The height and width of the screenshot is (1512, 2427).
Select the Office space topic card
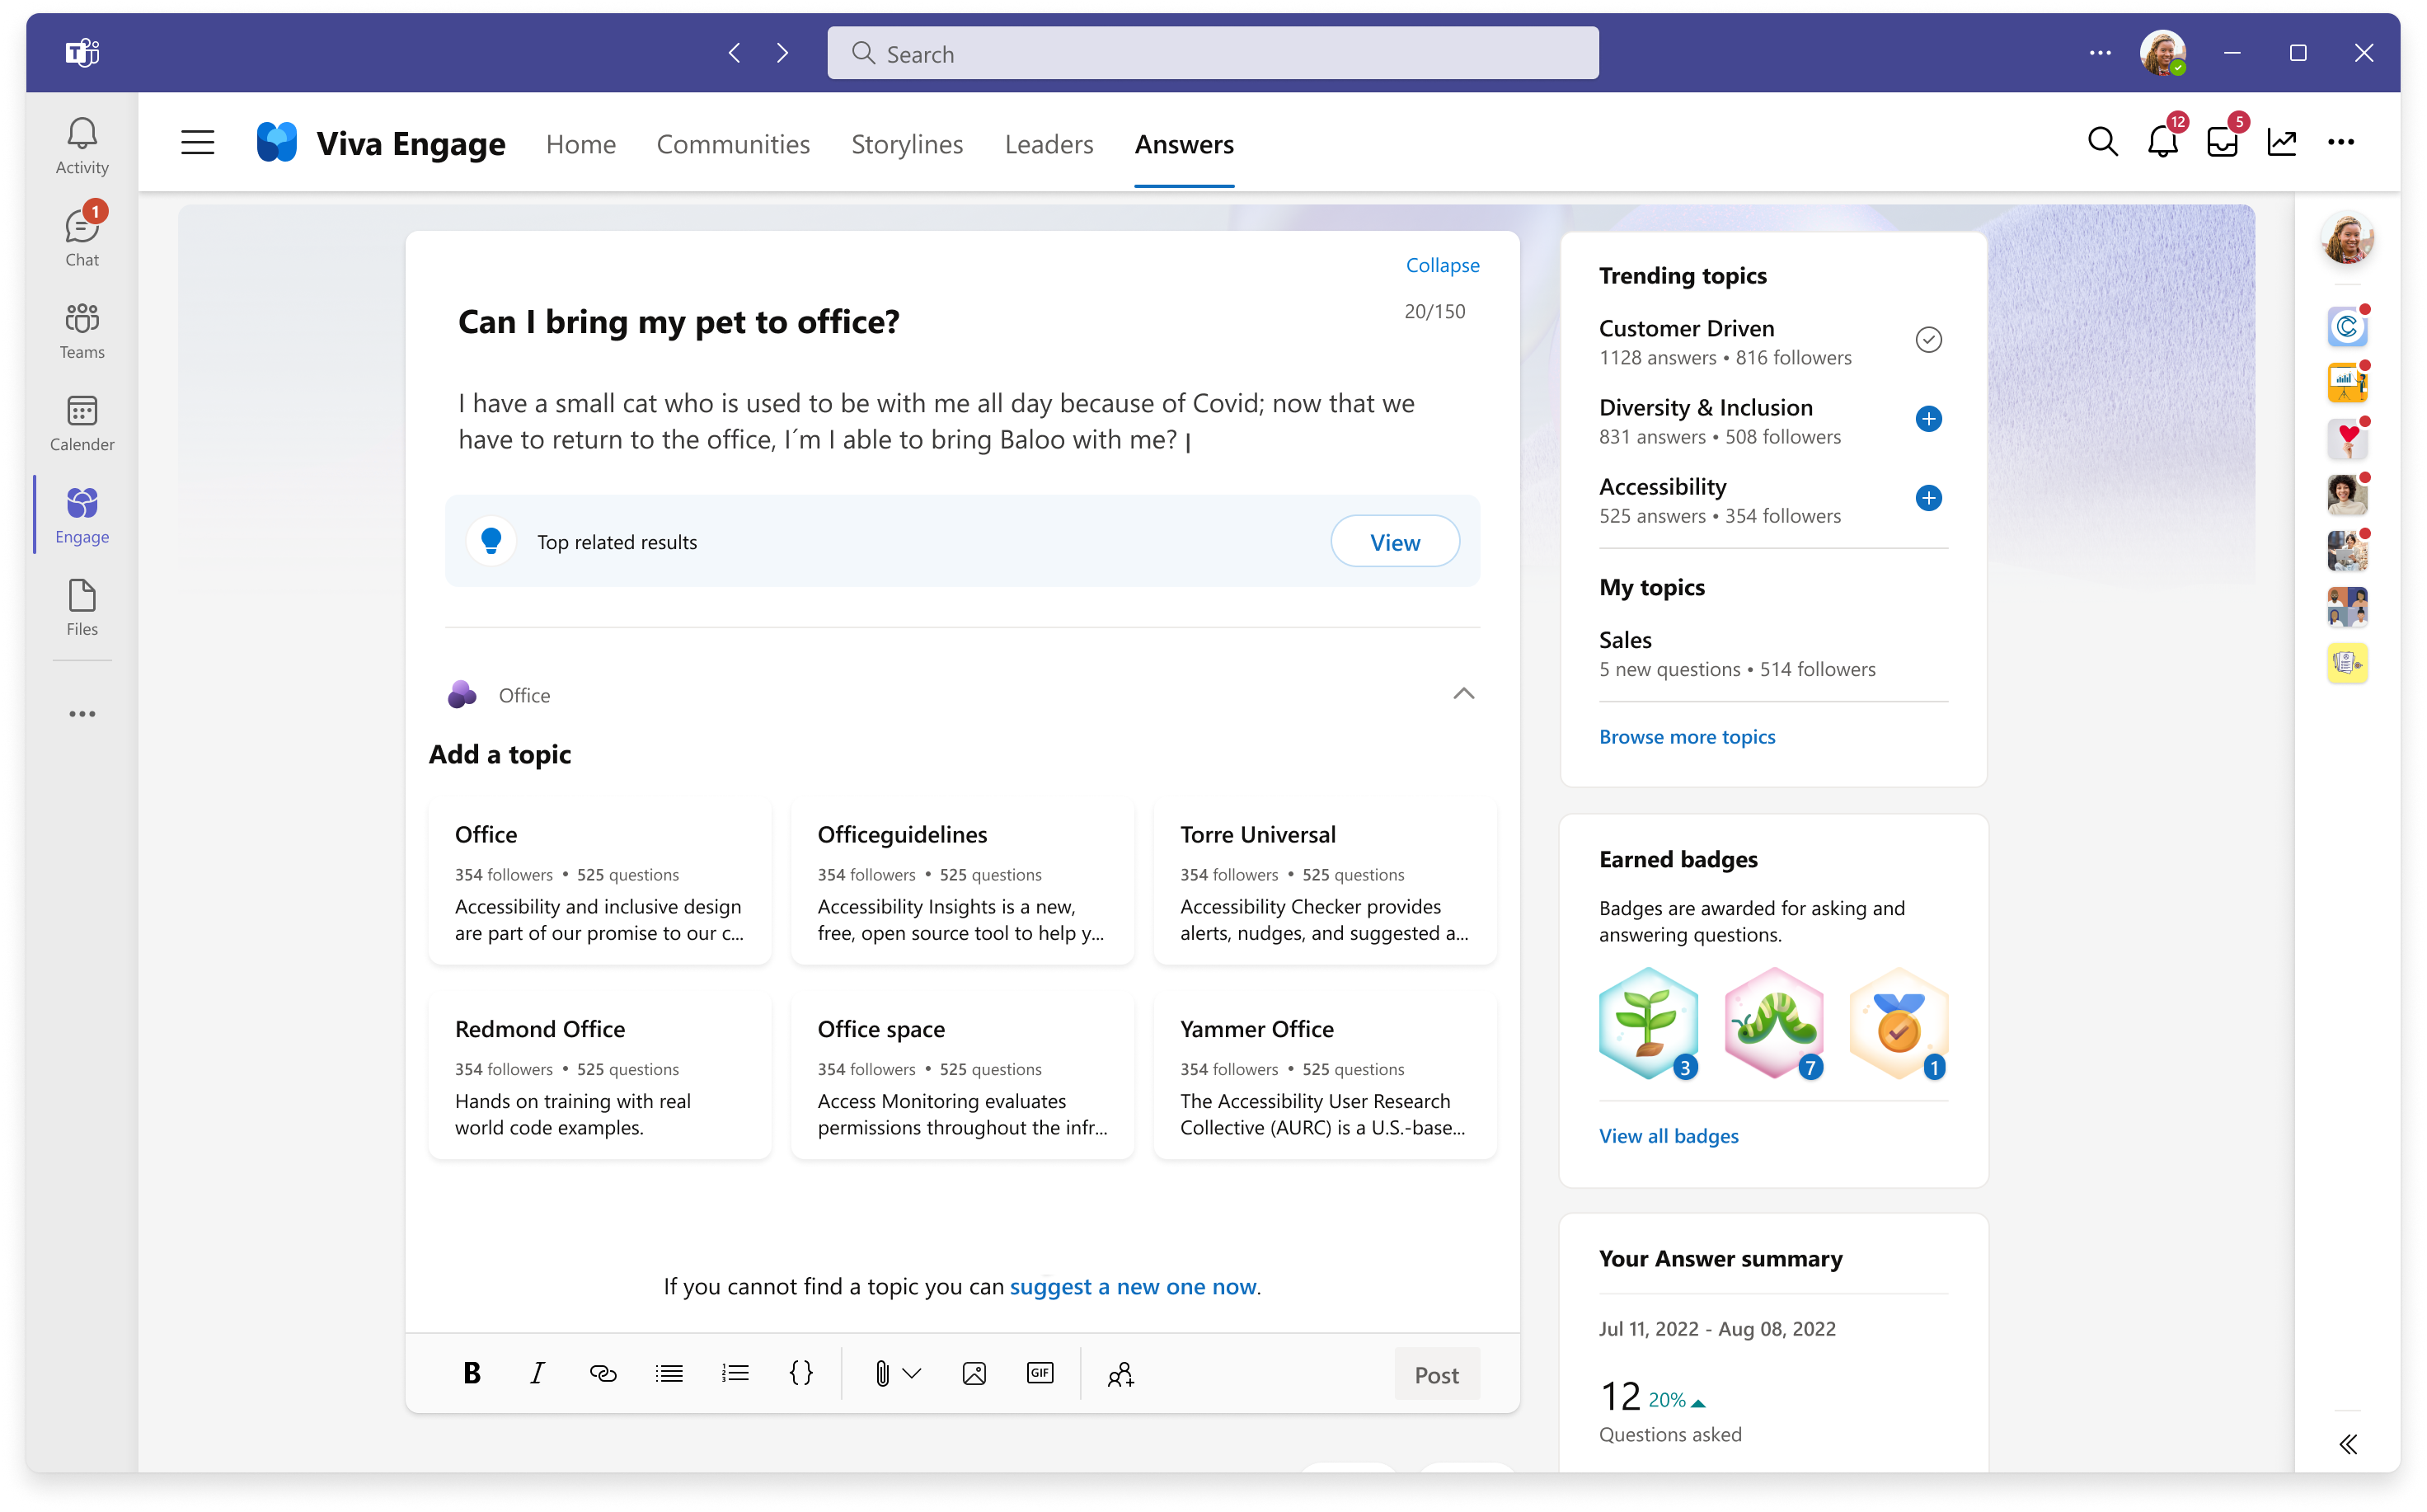961,1077
